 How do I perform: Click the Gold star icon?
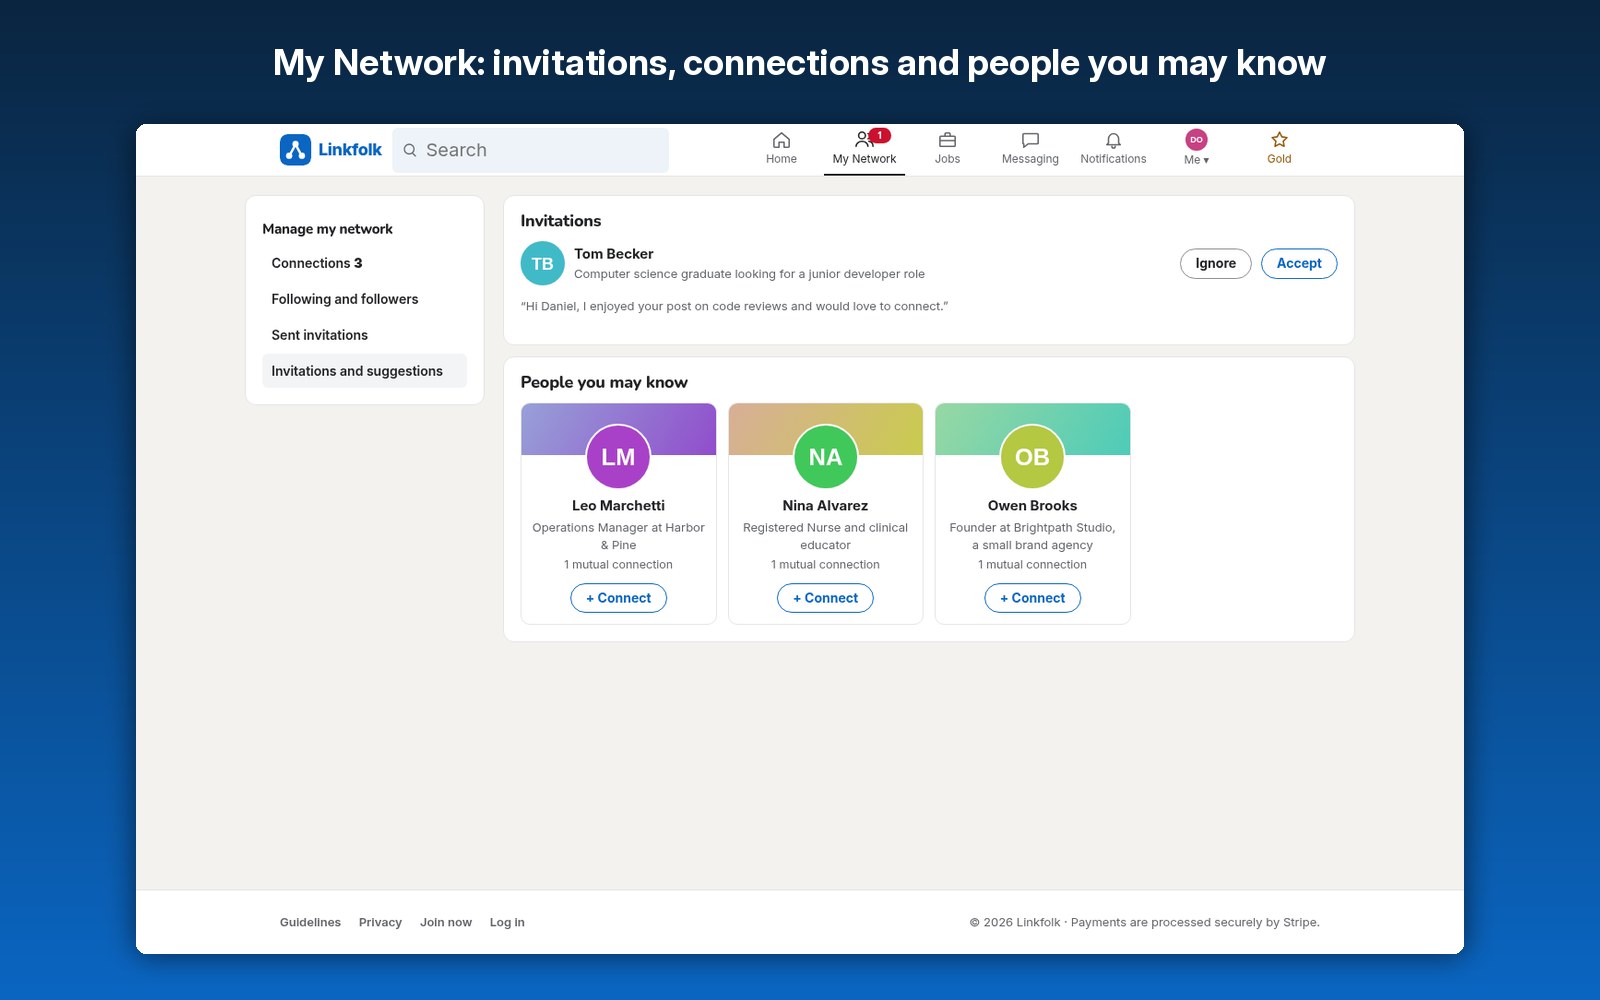1279,140
